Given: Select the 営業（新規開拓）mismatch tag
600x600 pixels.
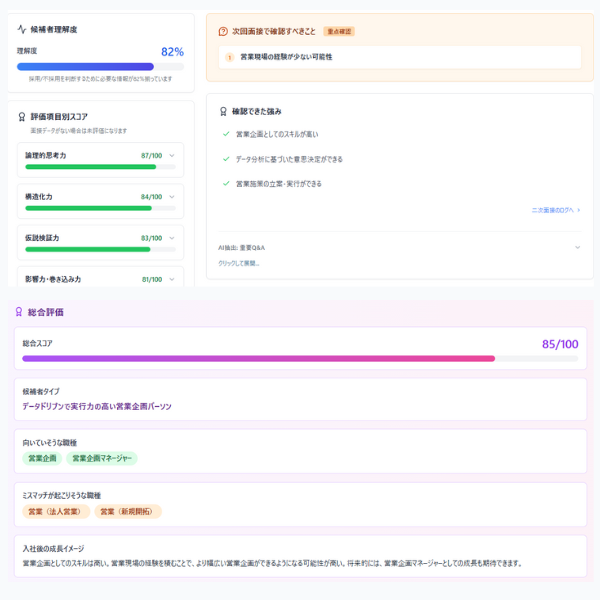Looking at the screenshot, I should pos(128,512).
